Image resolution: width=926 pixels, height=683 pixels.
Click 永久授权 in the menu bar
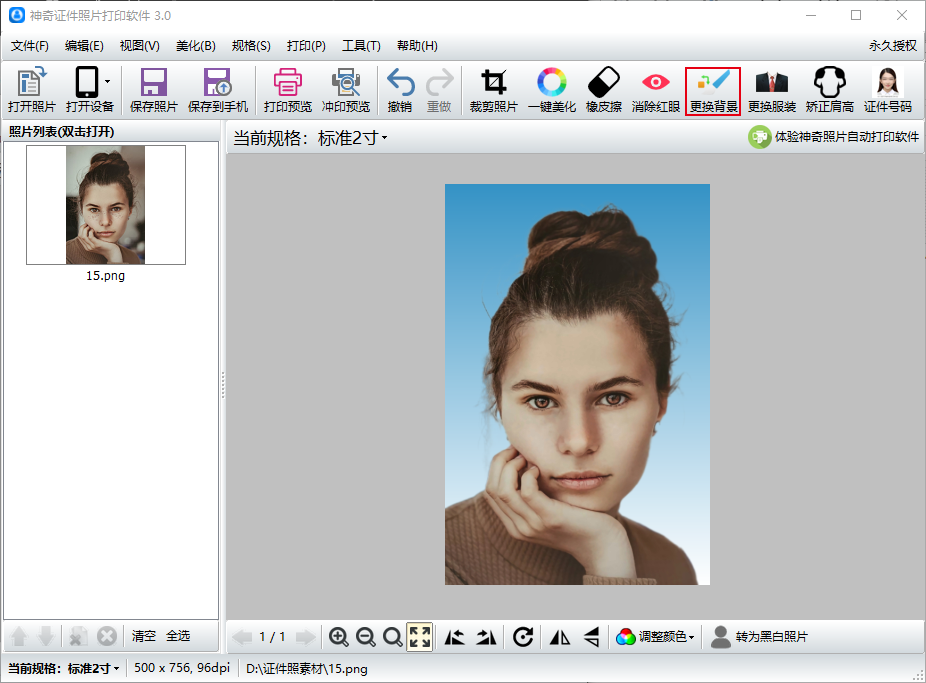pyautogui.click(x=892, y=45)
